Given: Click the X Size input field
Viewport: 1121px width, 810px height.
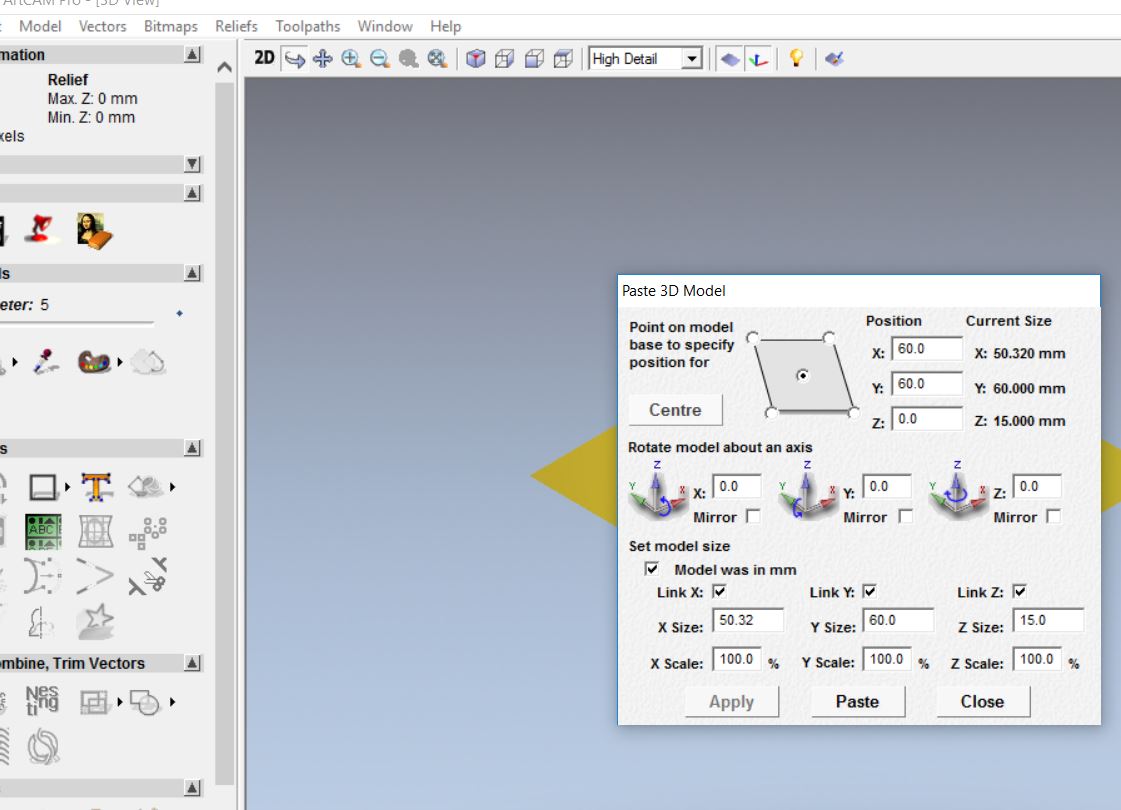Looking at the screenshot, I should point(748,620).
